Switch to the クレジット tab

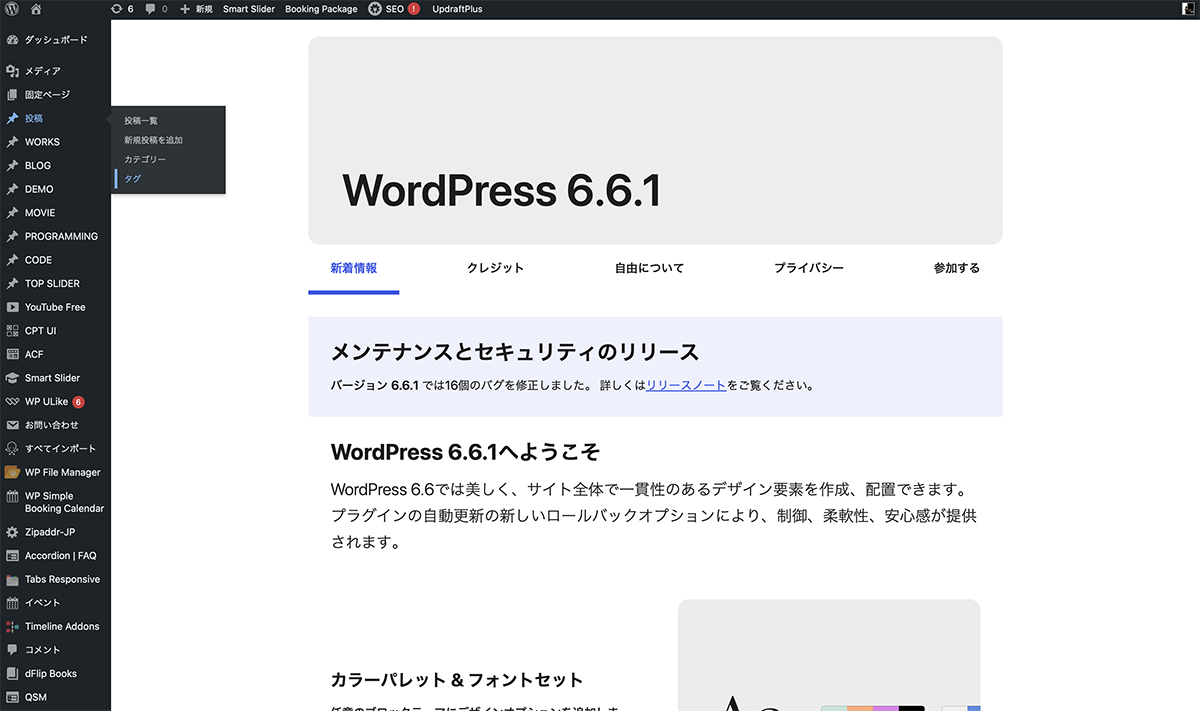[495, 268]
